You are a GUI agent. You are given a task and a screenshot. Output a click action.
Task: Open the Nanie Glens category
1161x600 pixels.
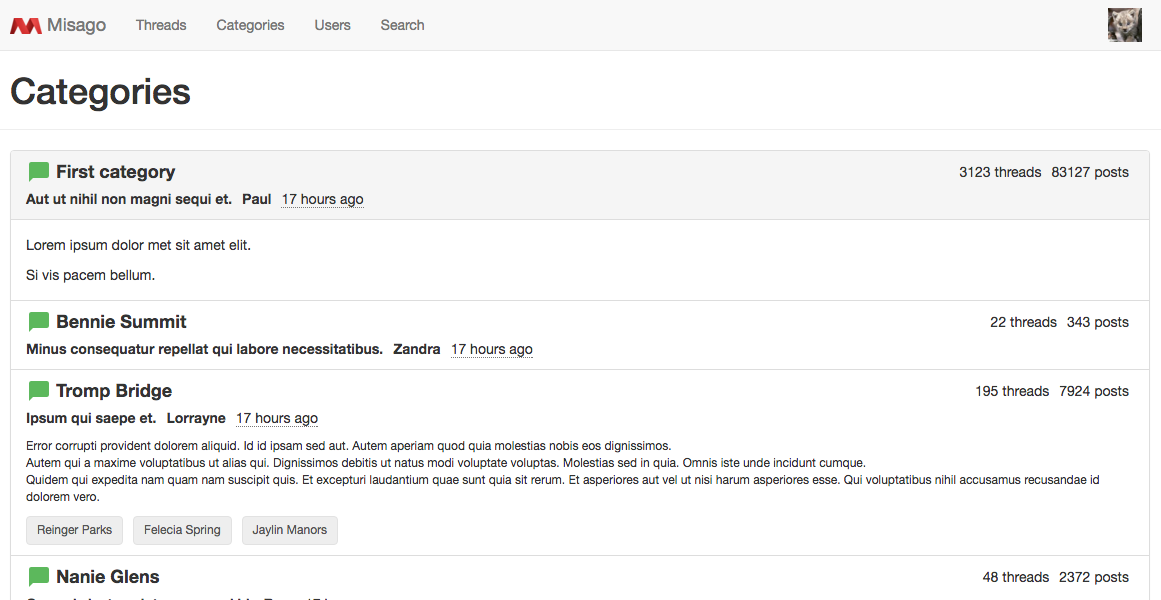(x=107, y=577)
